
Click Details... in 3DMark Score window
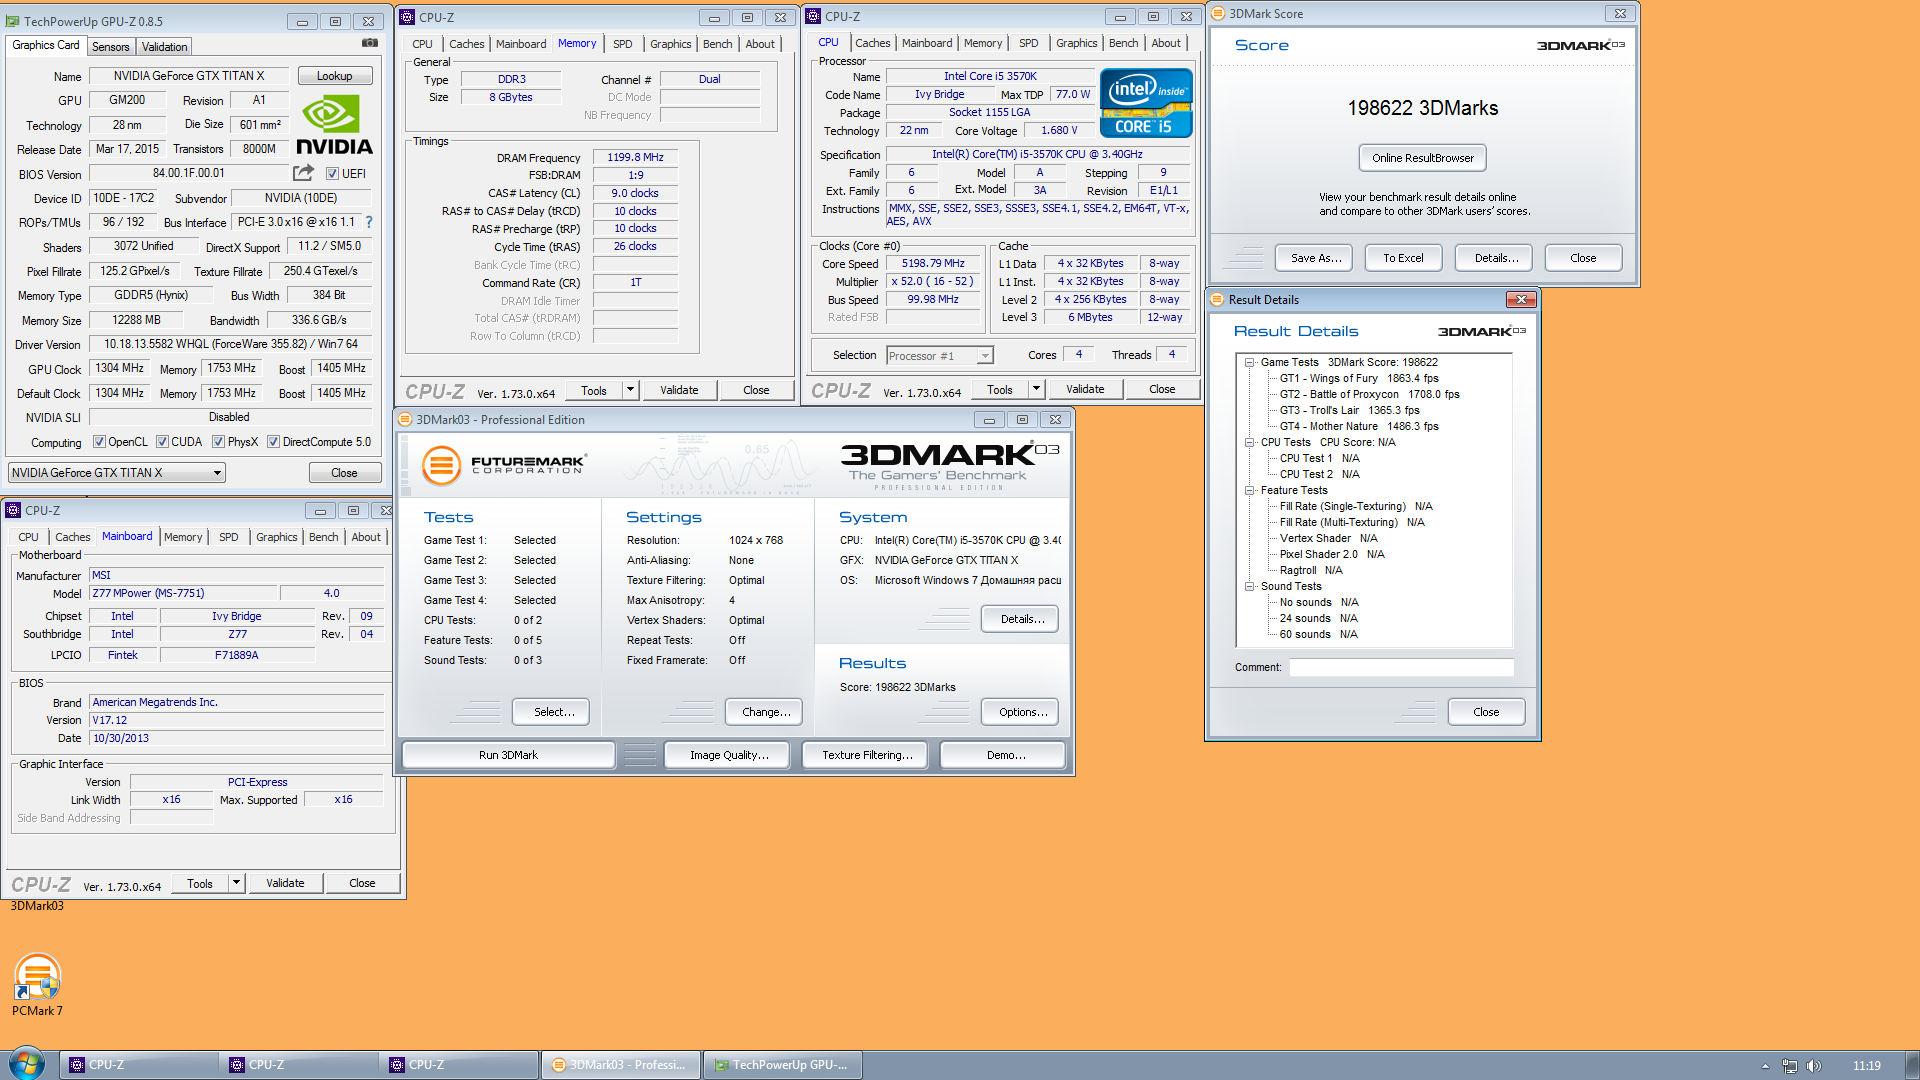[x=1494, y=258]
